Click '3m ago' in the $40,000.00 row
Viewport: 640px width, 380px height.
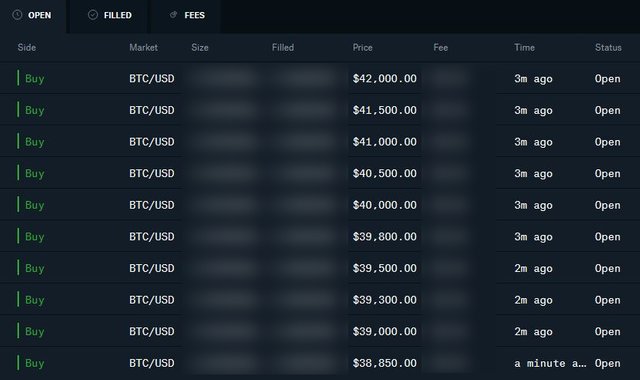point(533,205)
